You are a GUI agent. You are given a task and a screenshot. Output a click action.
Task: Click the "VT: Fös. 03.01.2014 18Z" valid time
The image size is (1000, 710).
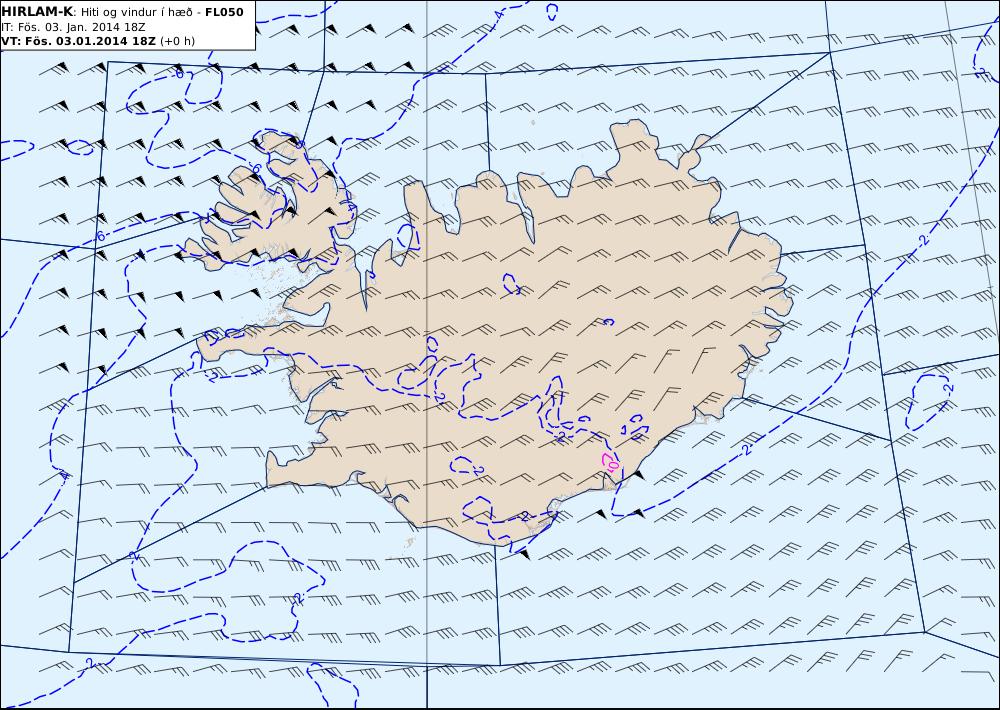78,41
